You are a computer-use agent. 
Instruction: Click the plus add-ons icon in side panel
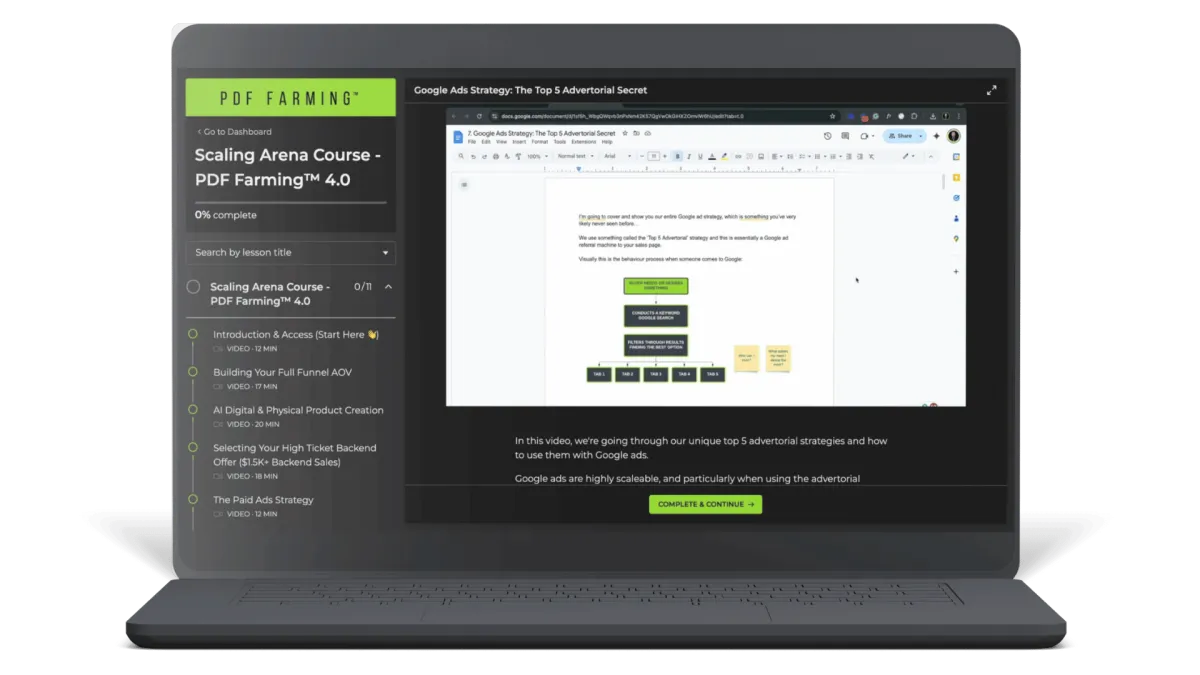coord(956,271)
